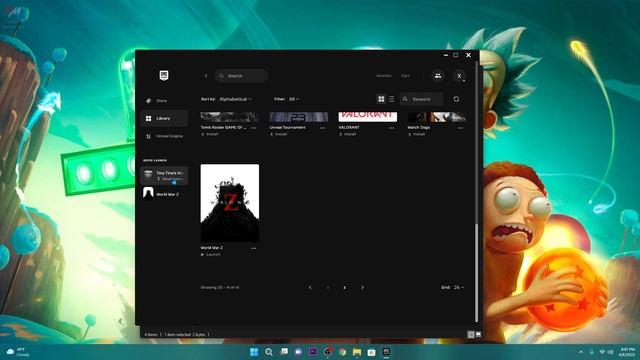Open VALORANT options menu

point(391,128)
